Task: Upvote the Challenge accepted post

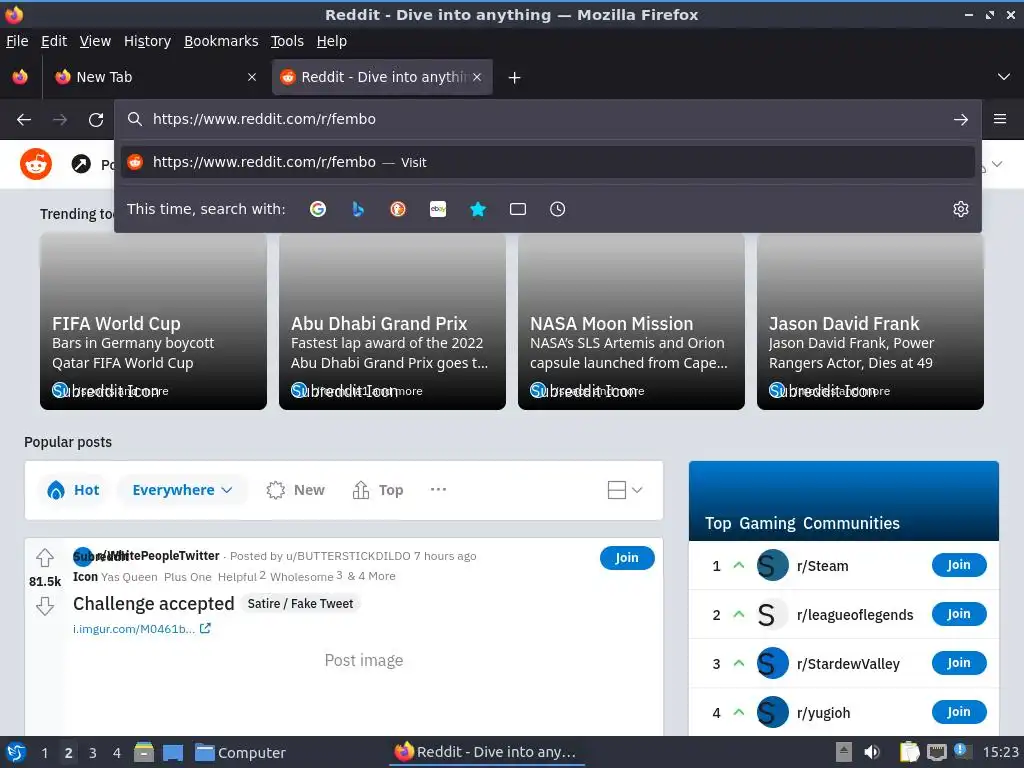Action: click(x=45, y=558)
